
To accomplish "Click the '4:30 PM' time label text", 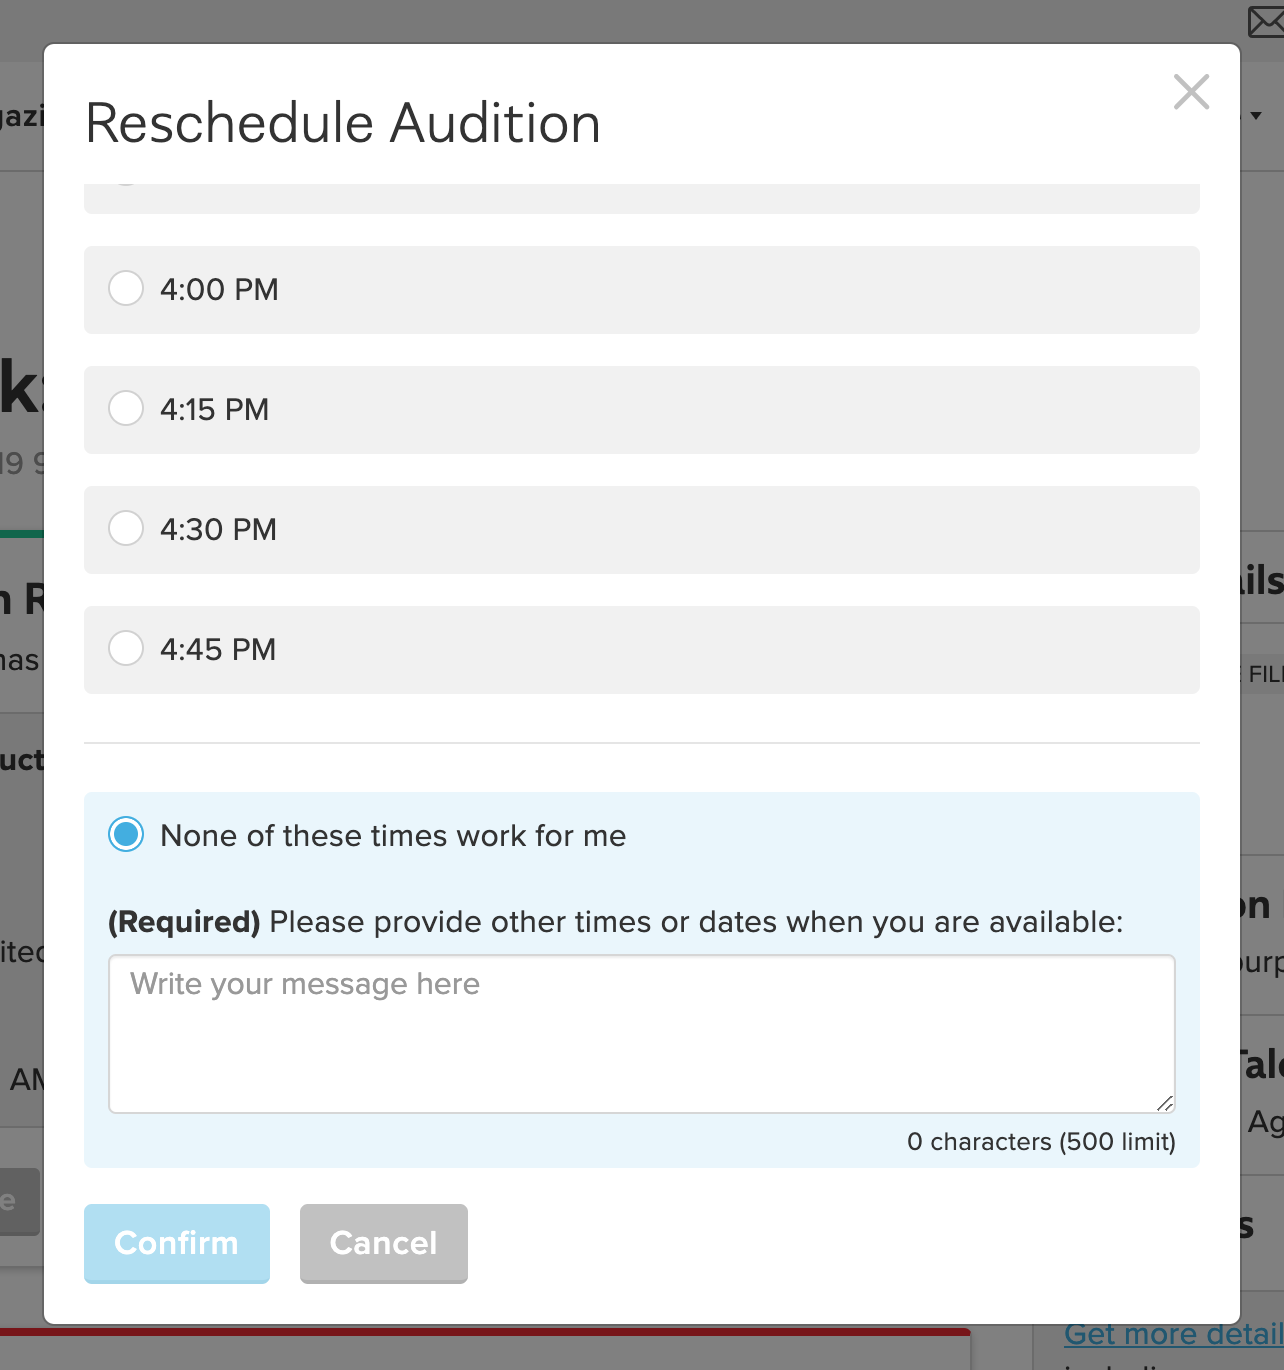I will [218, 530].
